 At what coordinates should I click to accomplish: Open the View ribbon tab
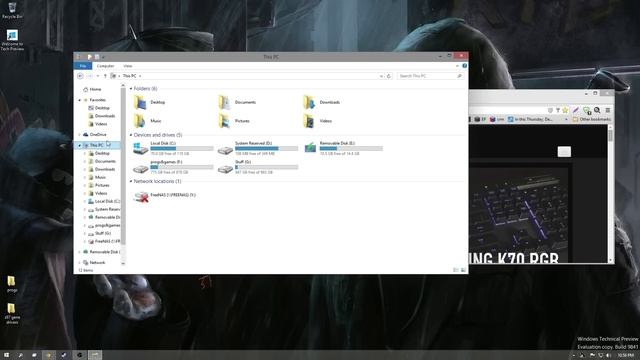coord(128,66)
